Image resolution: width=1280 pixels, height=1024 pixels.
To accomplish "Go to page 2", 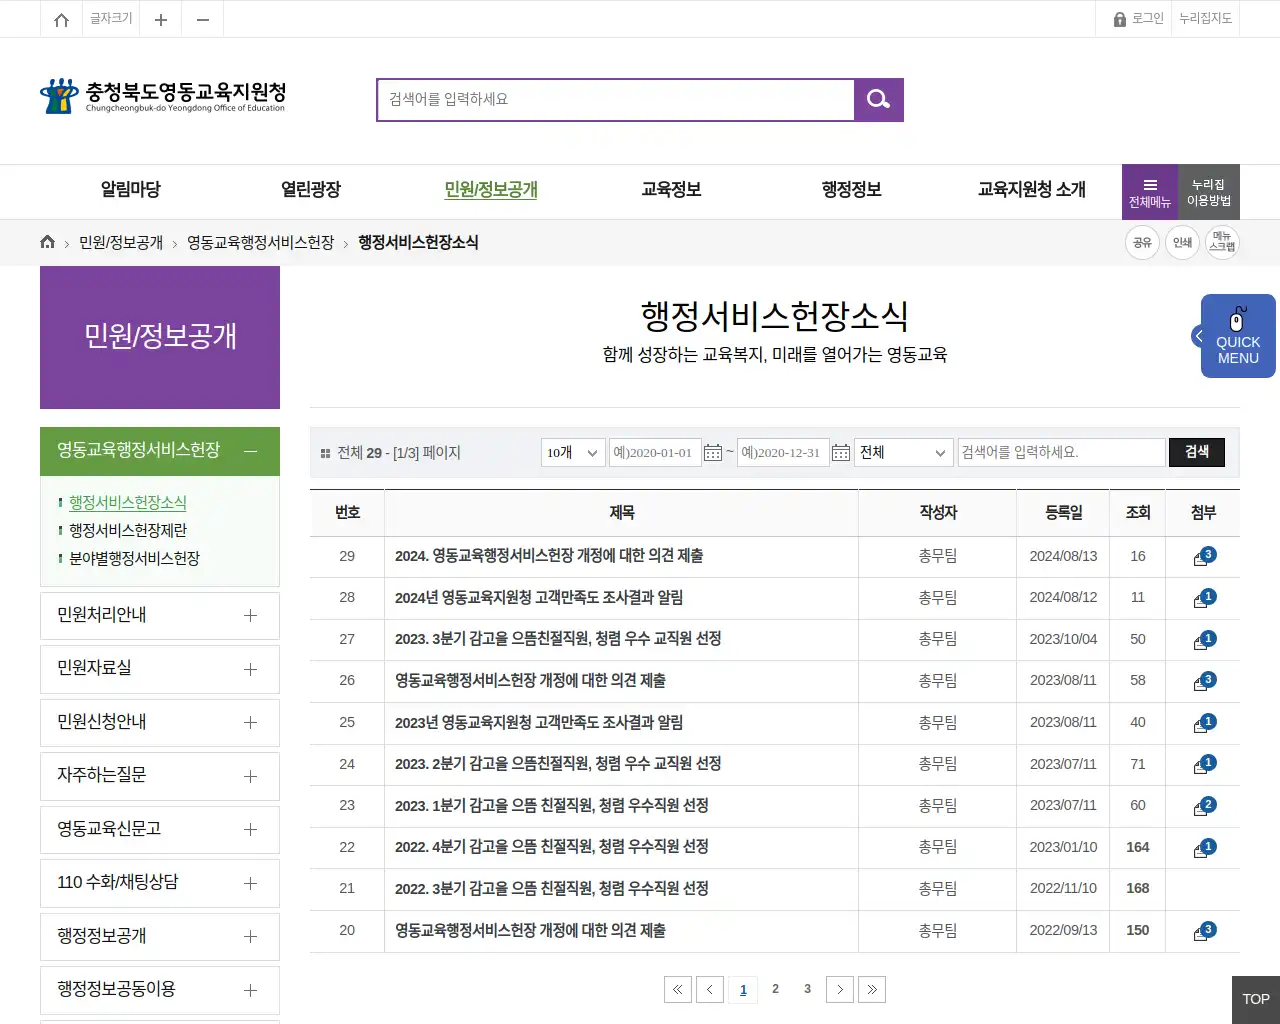I will pos(775,989).
